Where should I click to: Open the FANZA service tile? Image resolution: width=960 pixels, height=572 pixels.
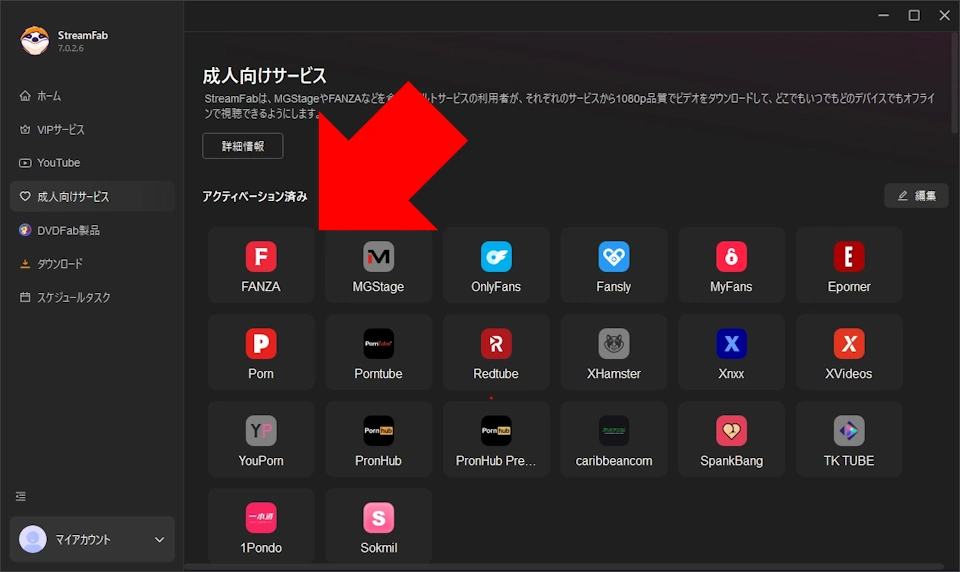pyautogui.click(x=261, y=265)
